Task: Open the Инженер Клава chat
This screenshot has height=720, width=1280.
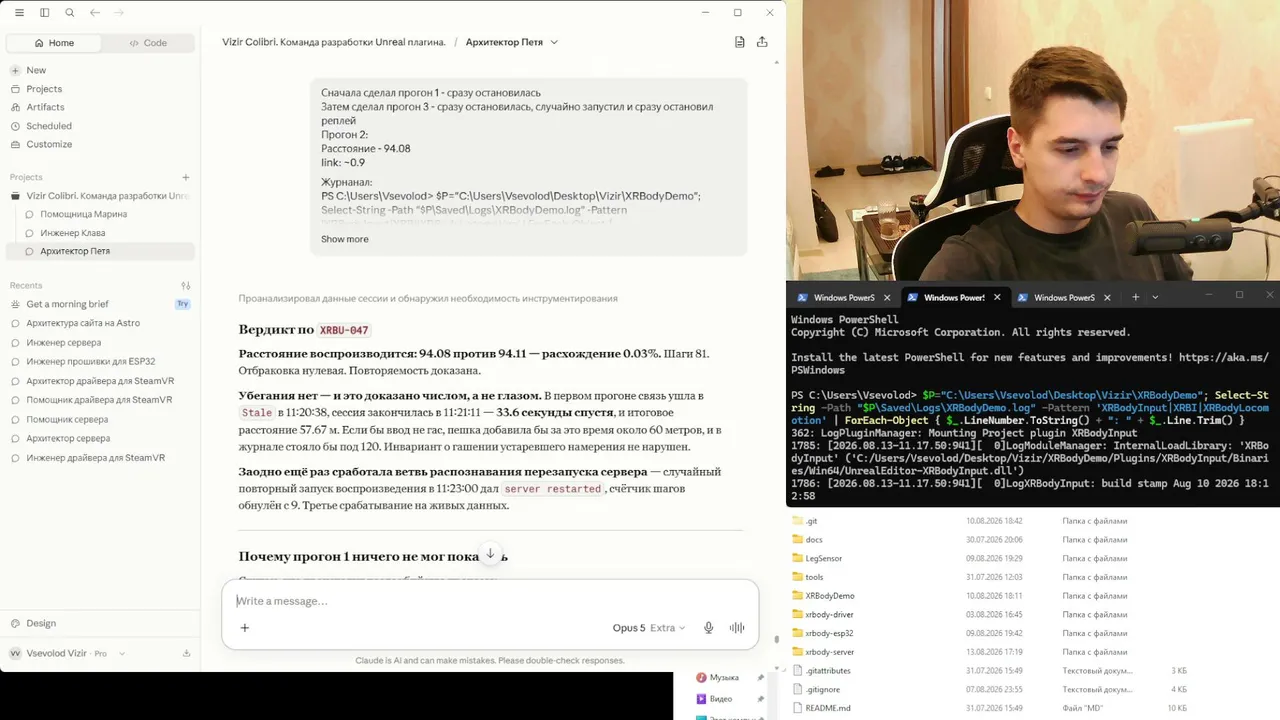Action: (72, 233)
